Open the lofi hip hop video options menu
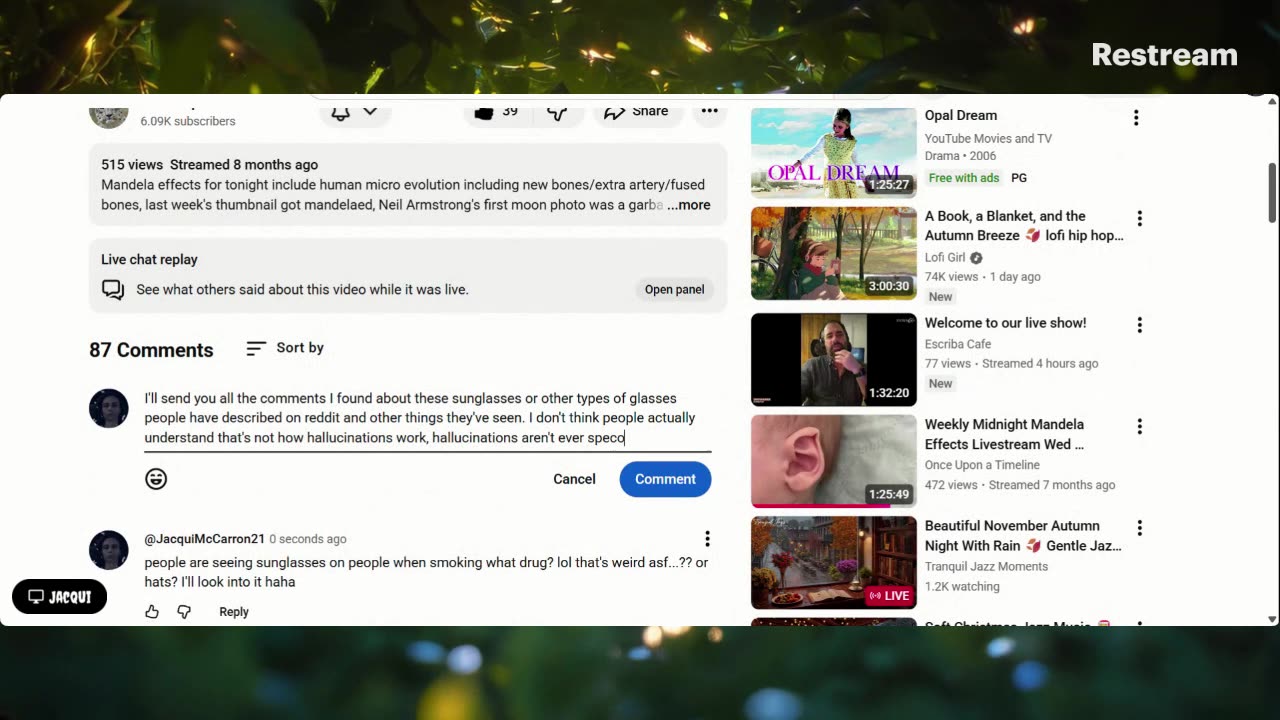1280x720 pixels. pyautogui.click(x=1139, y=218)
